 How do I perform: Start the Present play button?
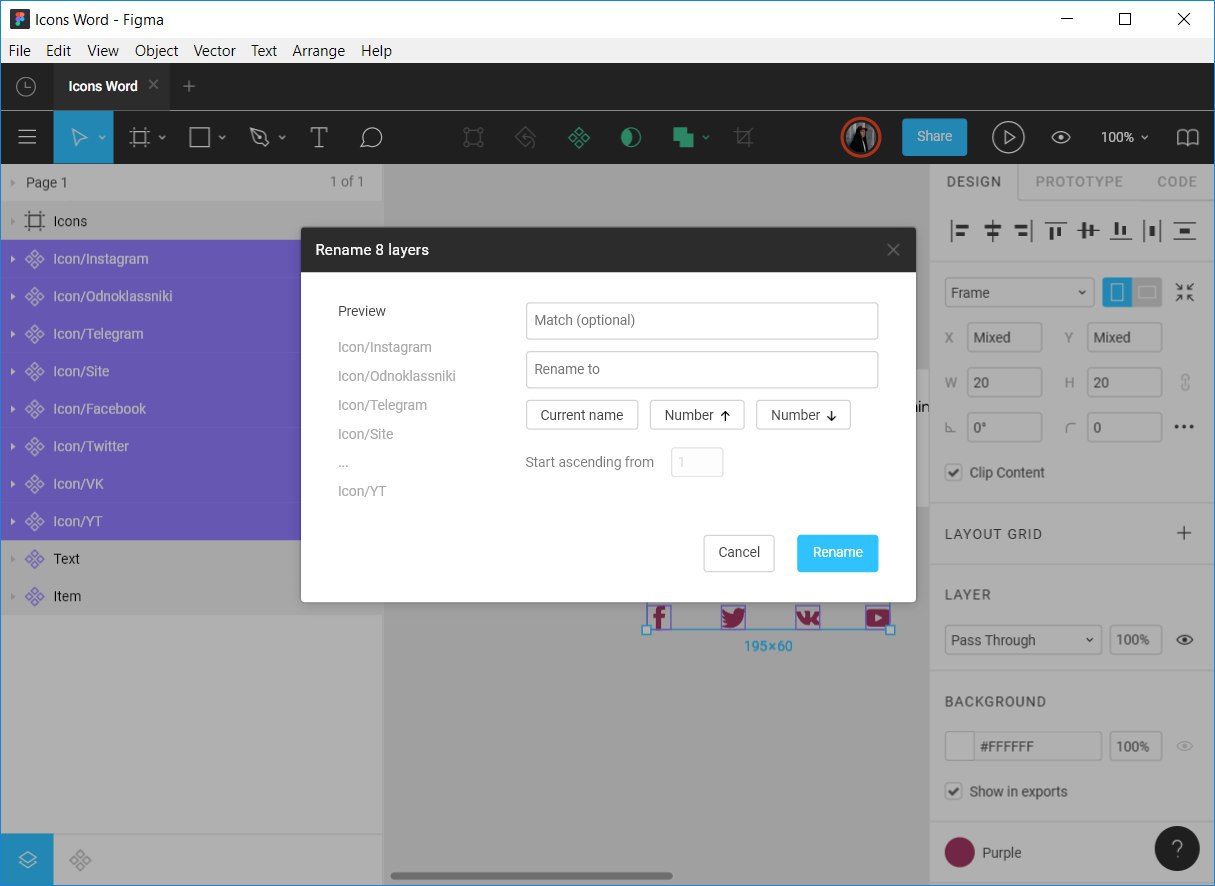click(1008, 137)
